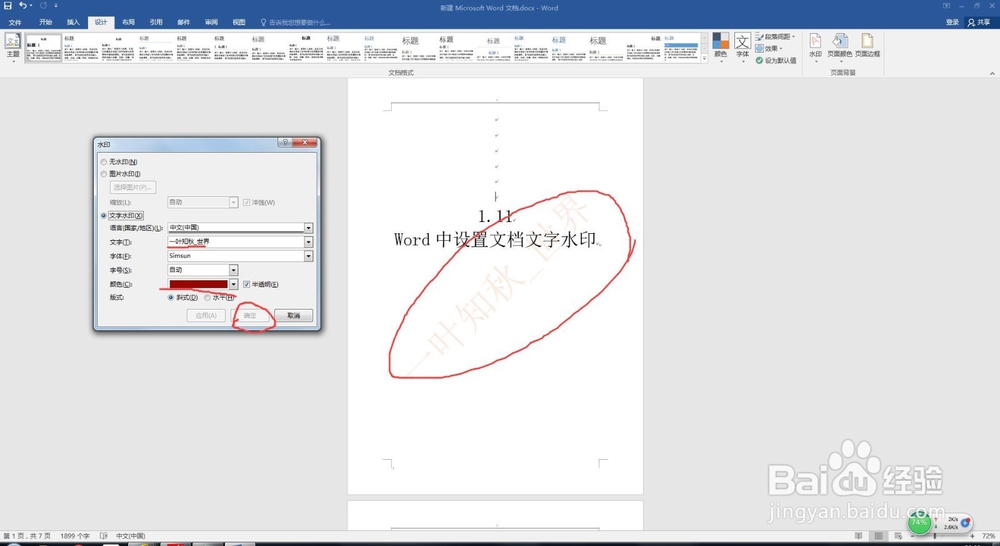Switch to Print Layout view icon in status bar
This screenshot has height=546, width=1000.
pos(878,536)
